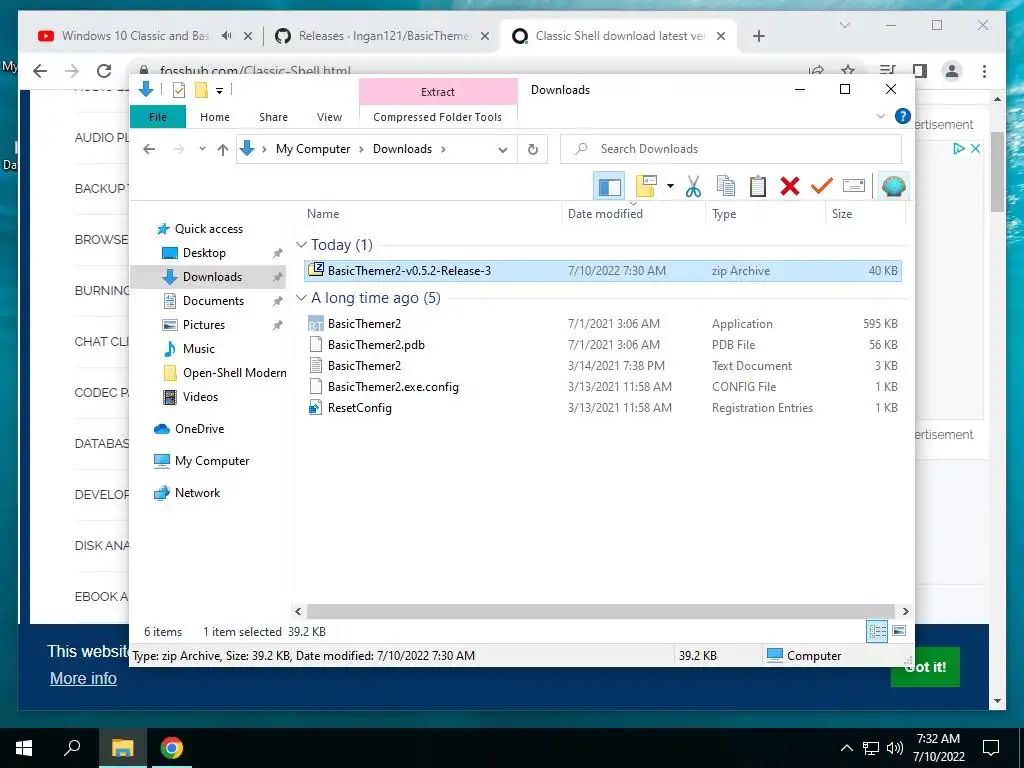Click the Downloads arrow icon in title bar
1024x768 pixels.
[146, 89]
